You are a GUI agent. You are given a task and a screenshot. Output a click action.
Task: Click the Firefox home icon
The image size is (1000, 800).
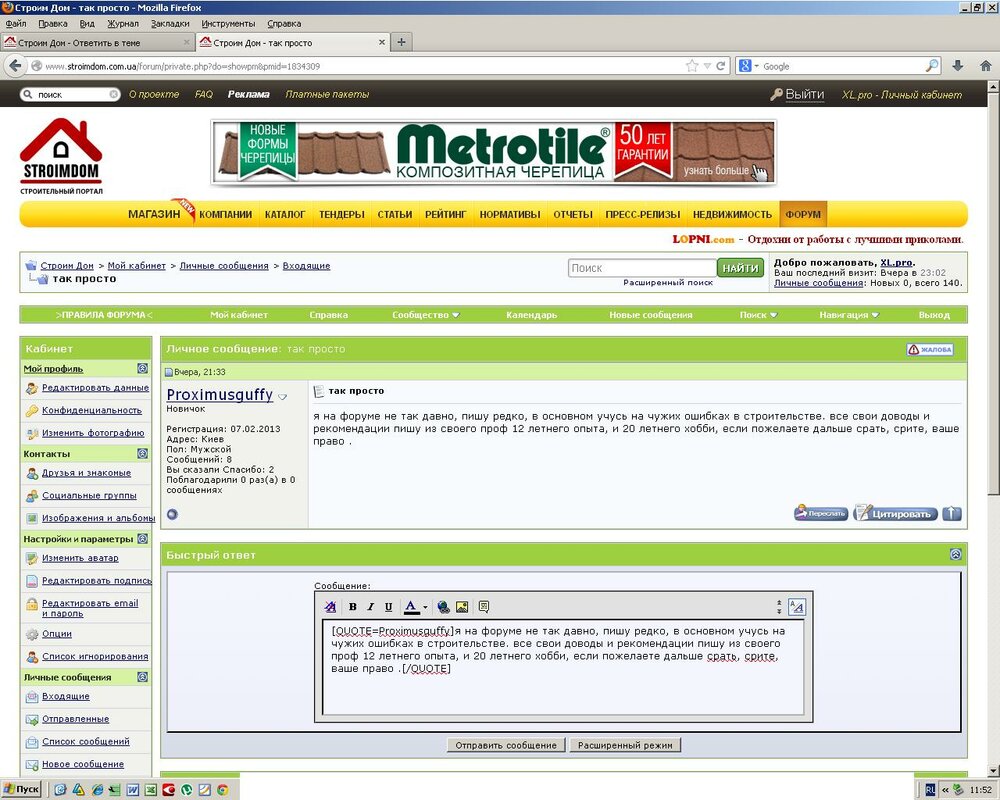pos(985,66)
